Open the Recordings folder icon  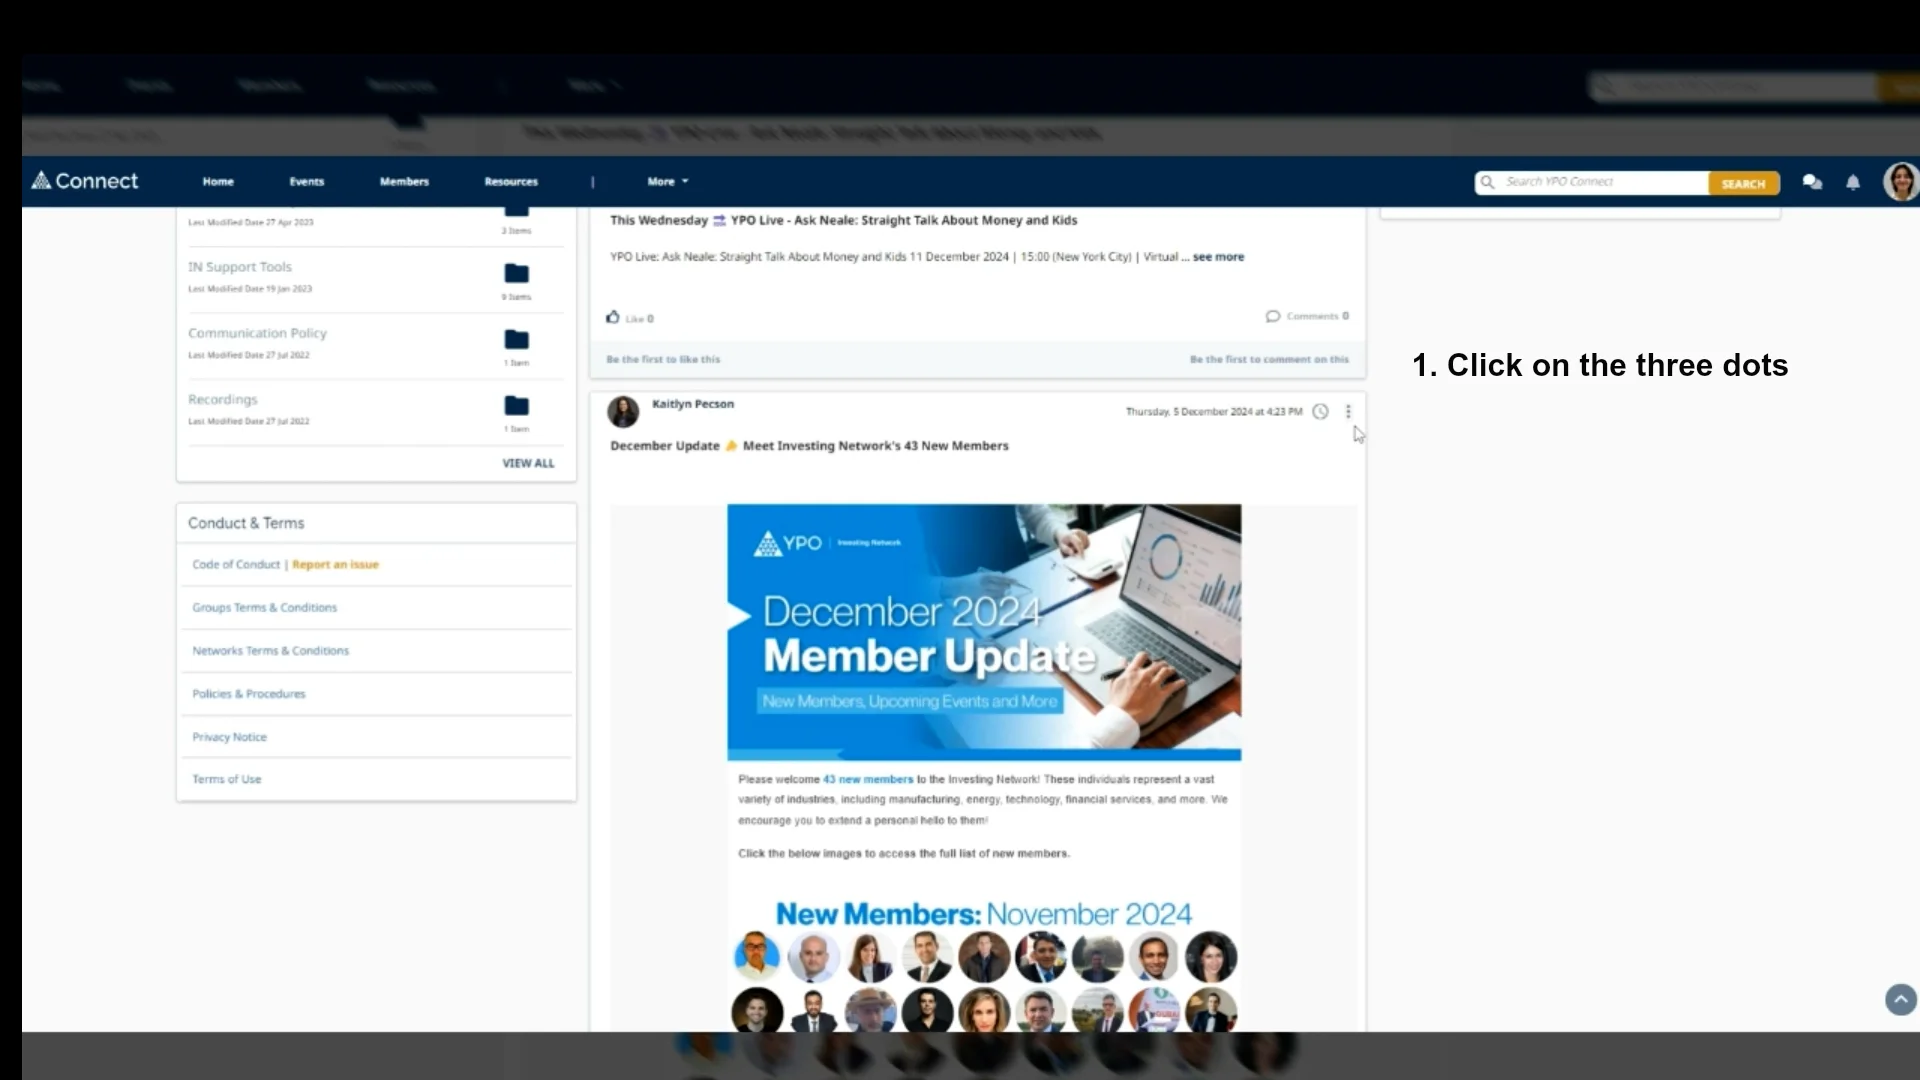(516, 405)
